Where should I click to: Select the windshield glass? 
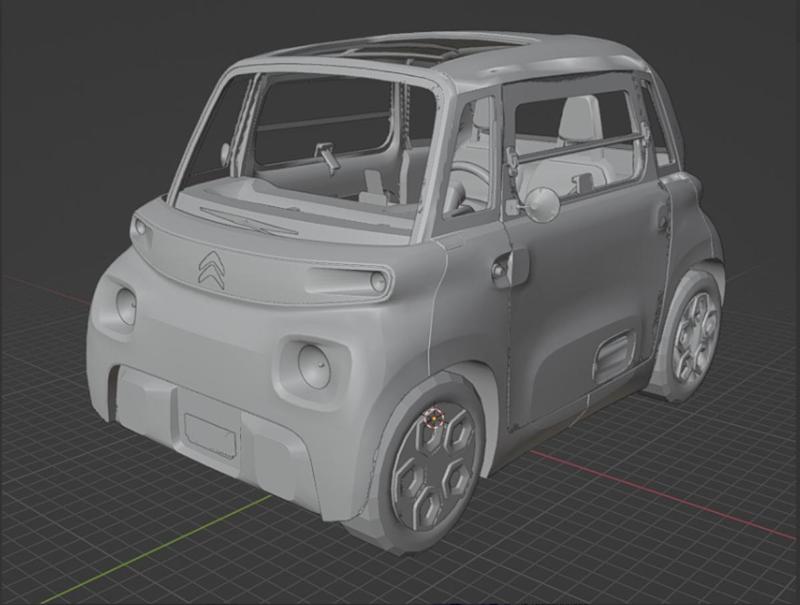click(x=300, y=130)
